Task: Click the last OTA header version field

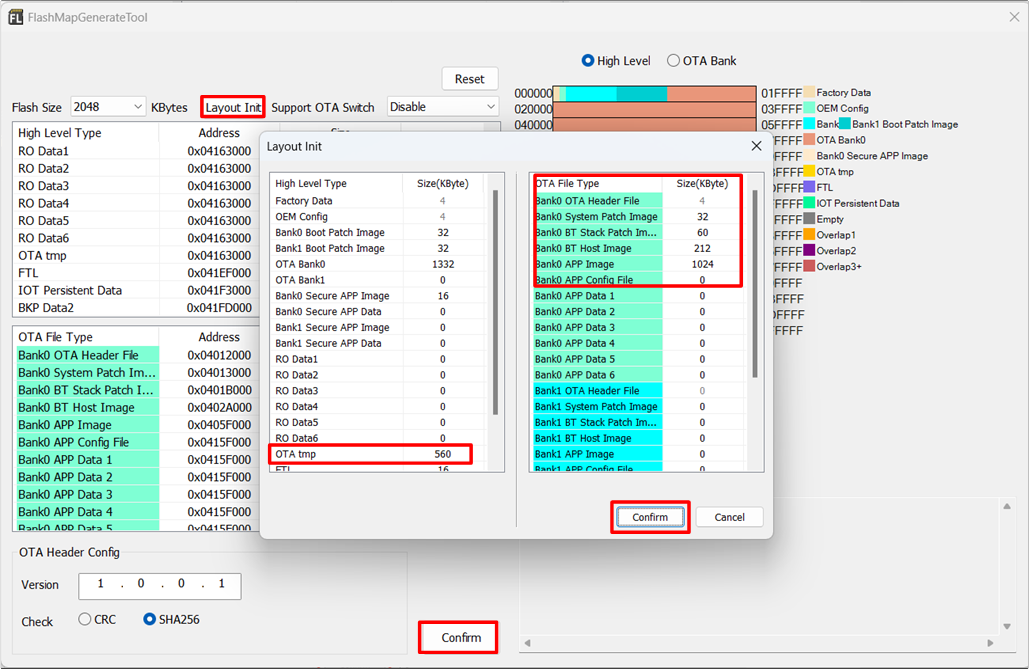Action: tap(221, 584)
